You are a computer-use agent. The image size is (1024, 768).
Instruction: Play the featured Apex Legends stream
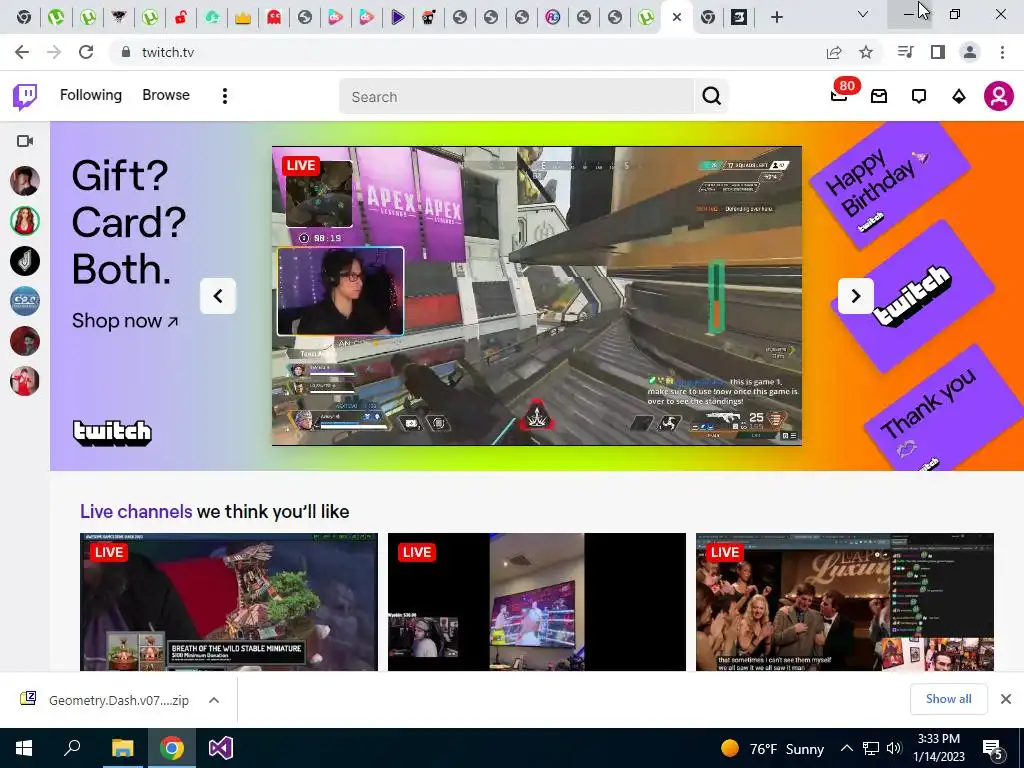537,296
